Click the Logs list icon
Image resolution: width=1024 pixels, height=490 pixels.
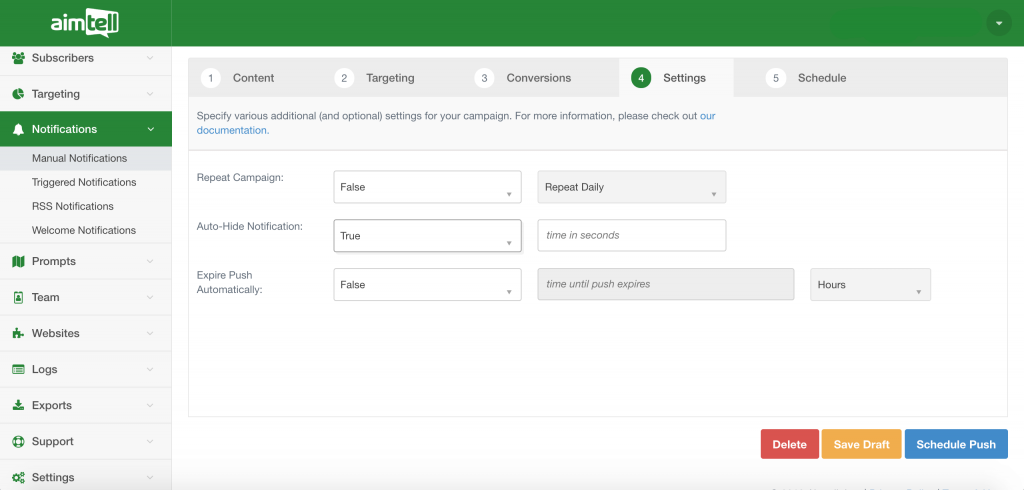(x=18, y=370)
